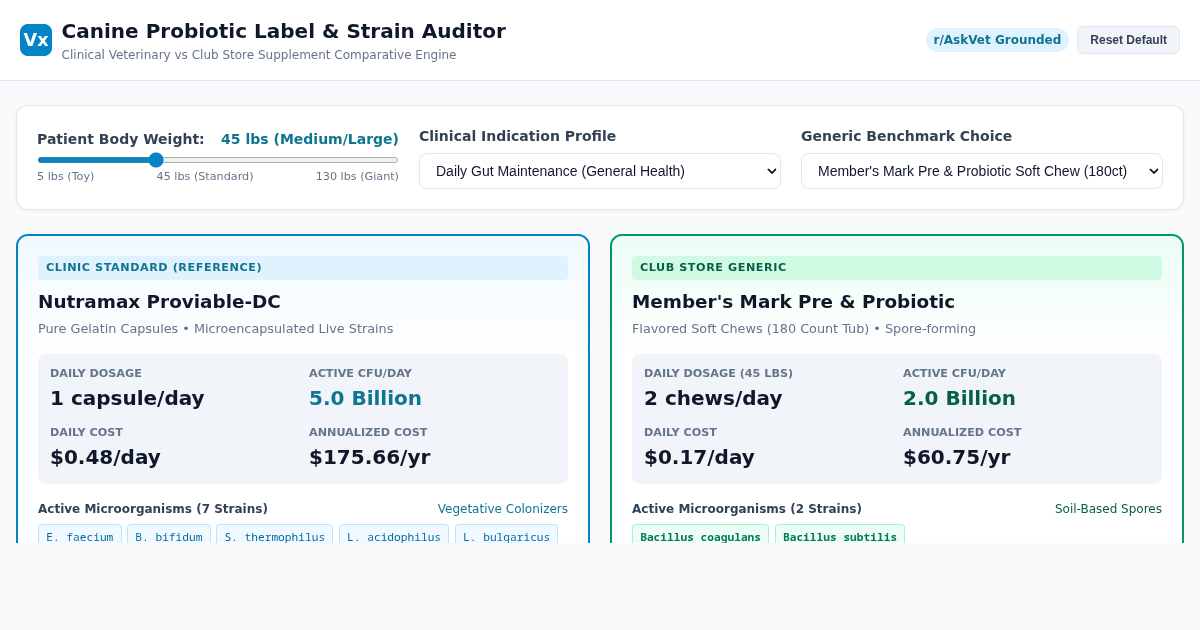This screenshot has height=630, width=1200.
Task: Click the $175.66/yr annualized cost
Action: click(369, 457)
